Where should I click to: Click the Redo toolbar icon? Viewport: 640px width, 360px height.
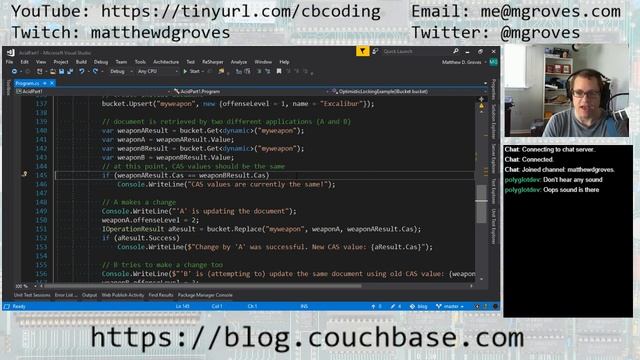tap(95, 71)
